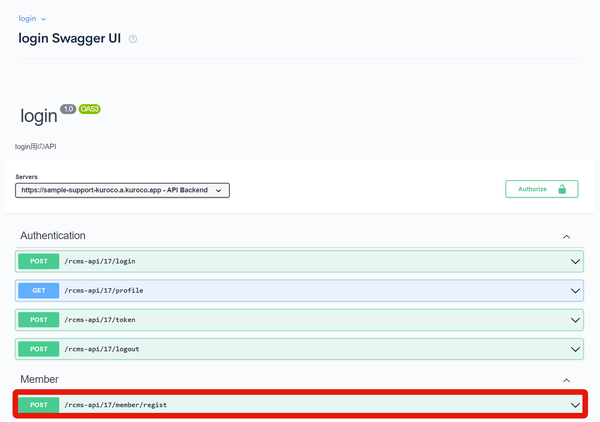
Task: Expand POST /rcms-api/17/login endpoint chevron
Action: (575, 262)
